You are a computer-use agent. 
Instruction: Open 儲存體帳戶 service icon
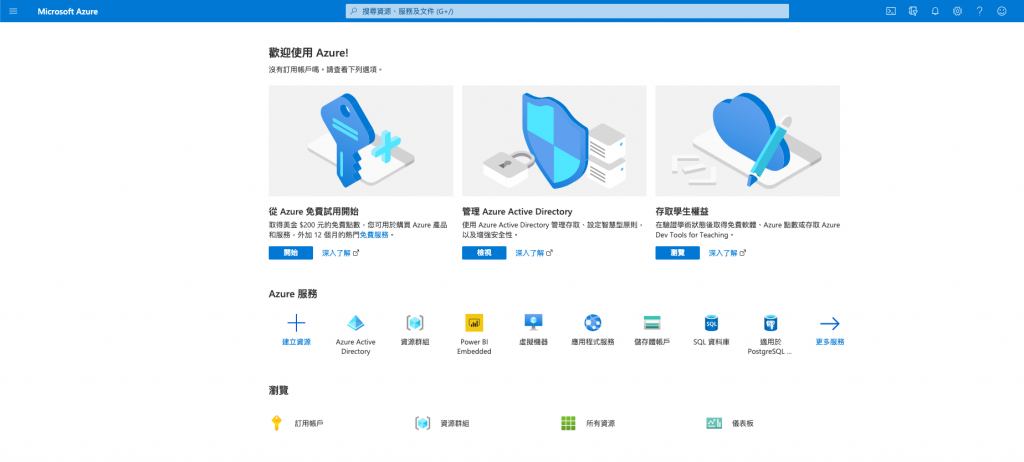[652, 323]
